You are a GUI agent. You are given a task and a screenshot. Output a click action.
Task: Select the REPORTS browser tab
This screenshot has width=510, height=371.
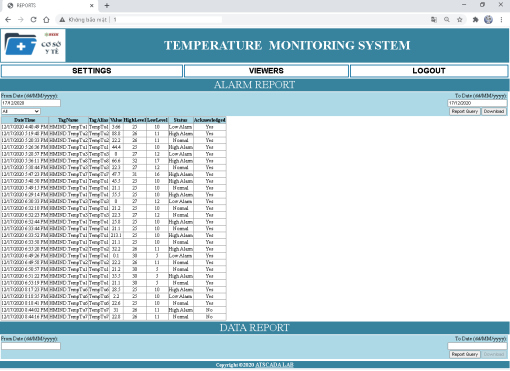pos(50,5)
